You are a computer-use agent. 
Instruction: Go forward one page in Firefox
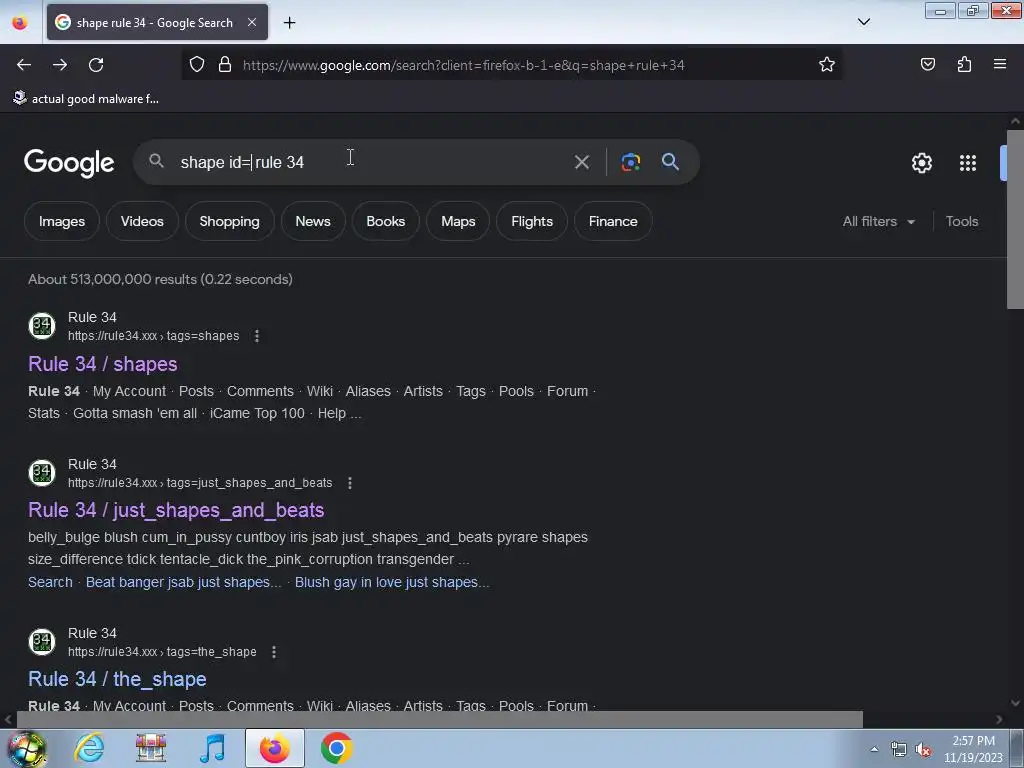[60, 65]
